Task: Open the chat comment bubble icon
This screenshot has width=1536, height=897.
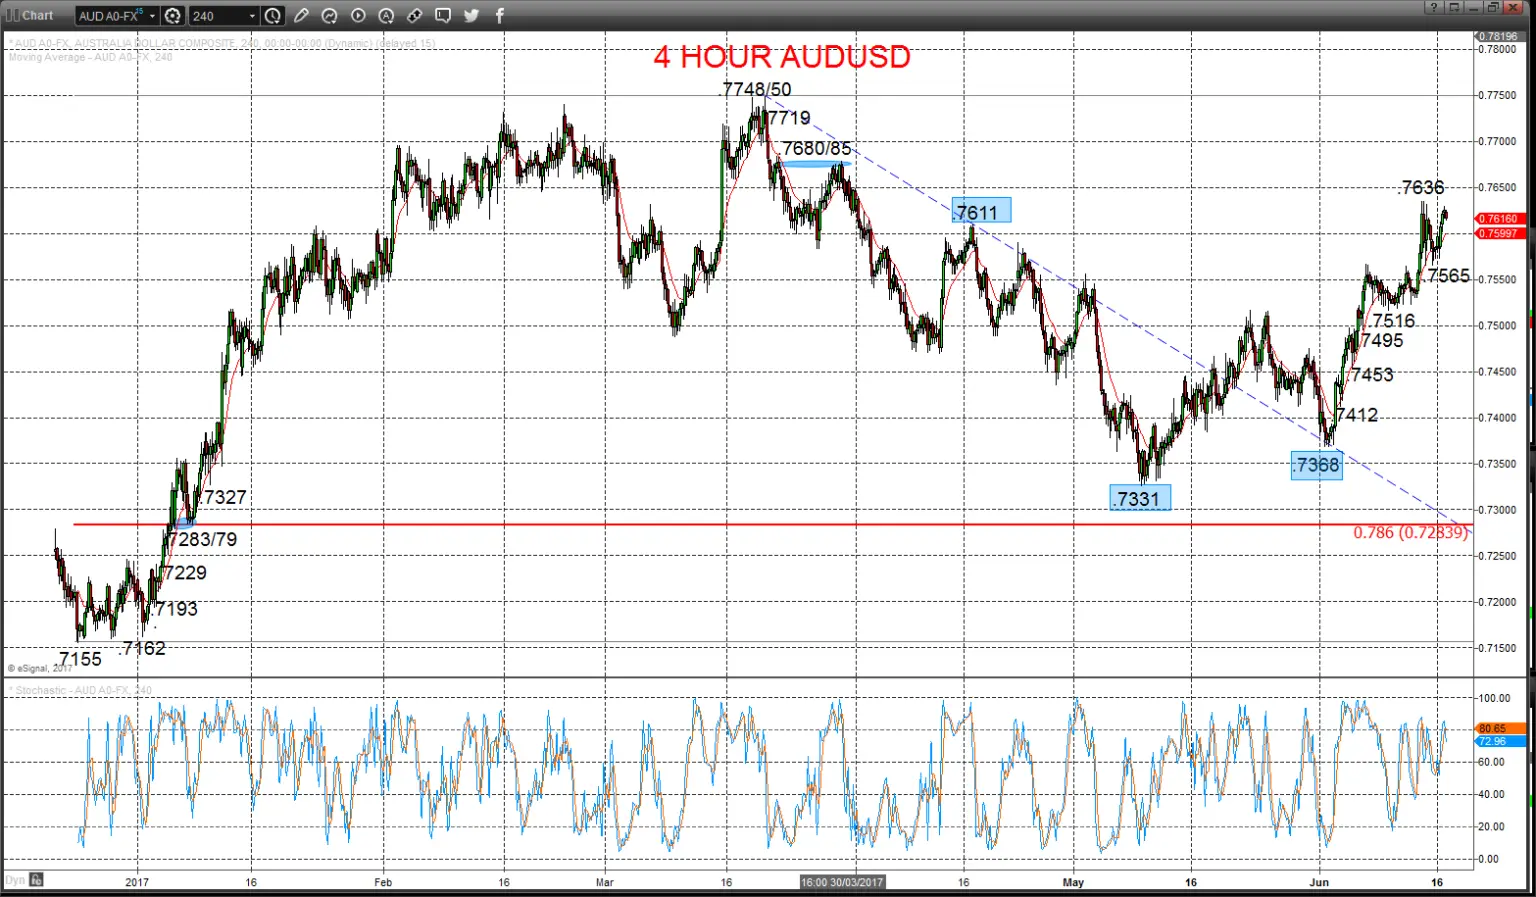Action: (x=443, y=16)
